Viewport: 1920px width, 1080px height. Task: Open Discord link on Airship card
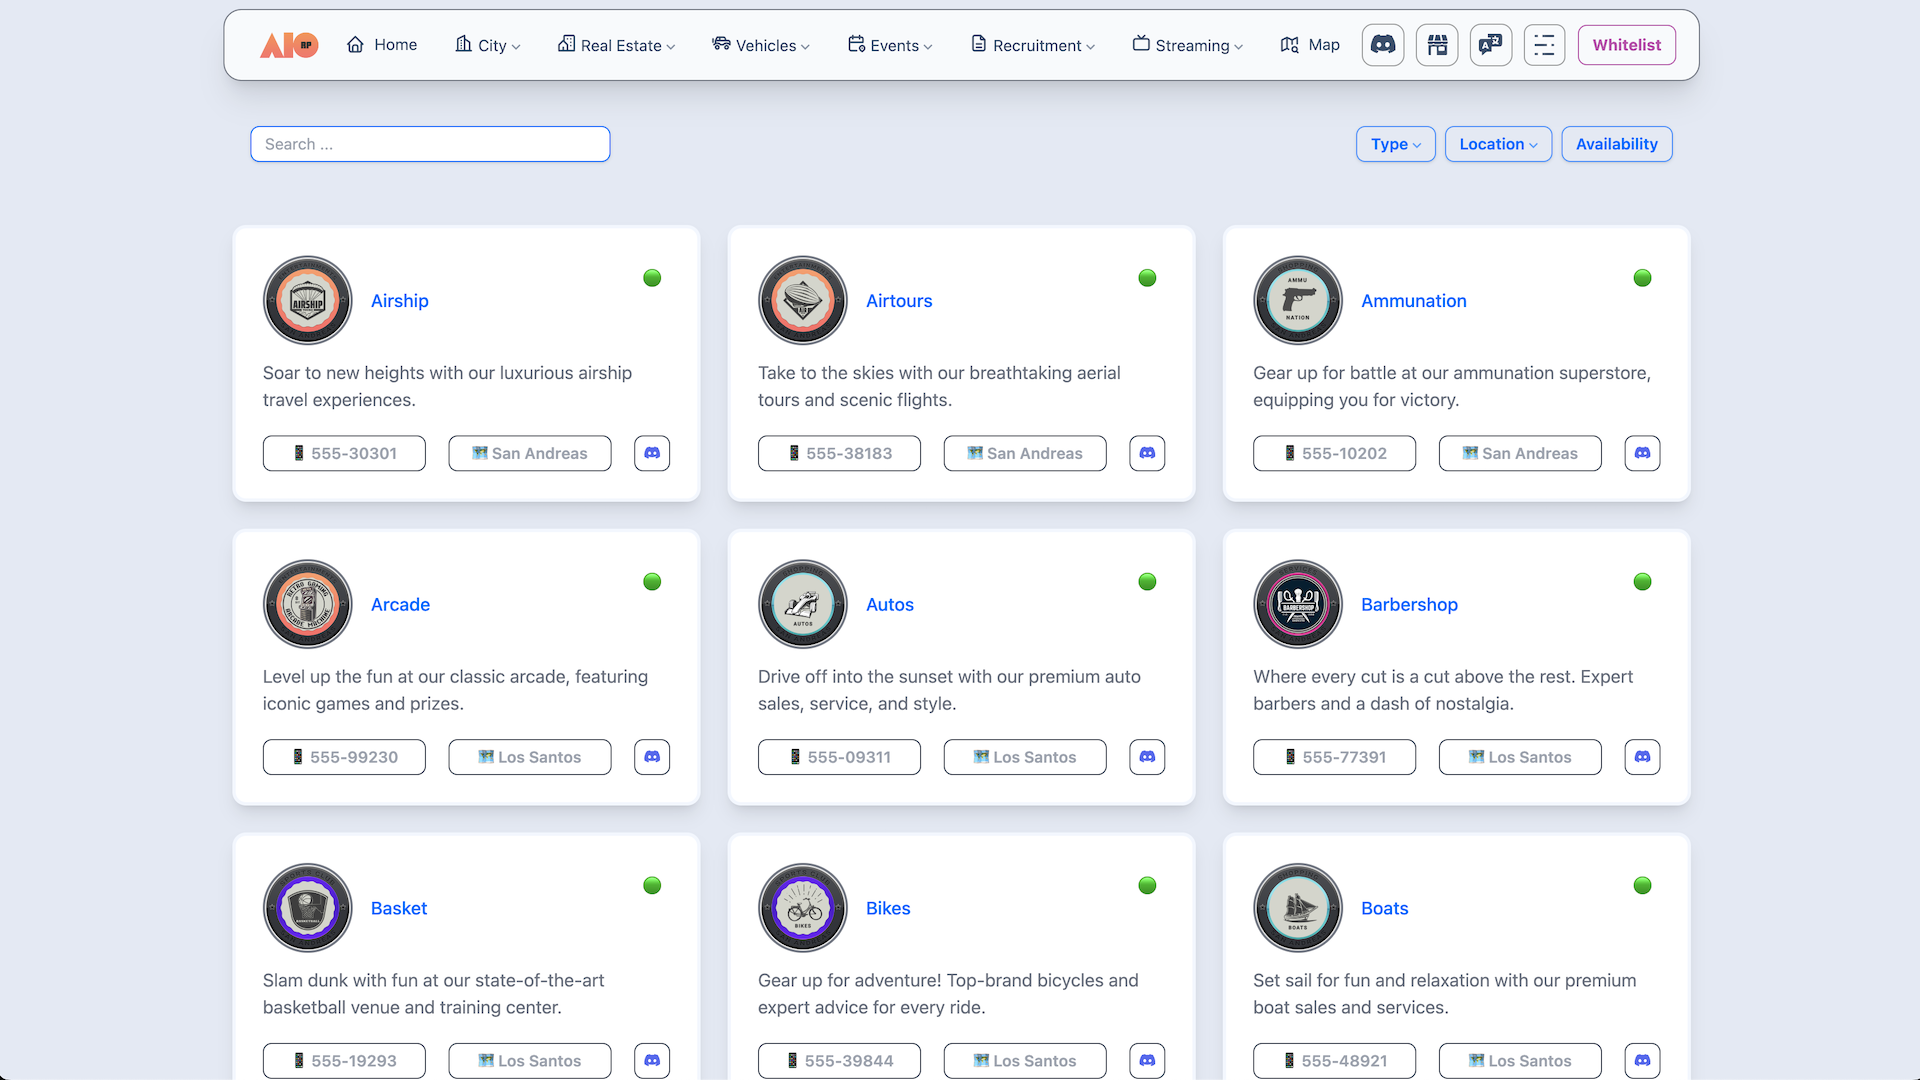pyautogui.click(x=652, y=453)
